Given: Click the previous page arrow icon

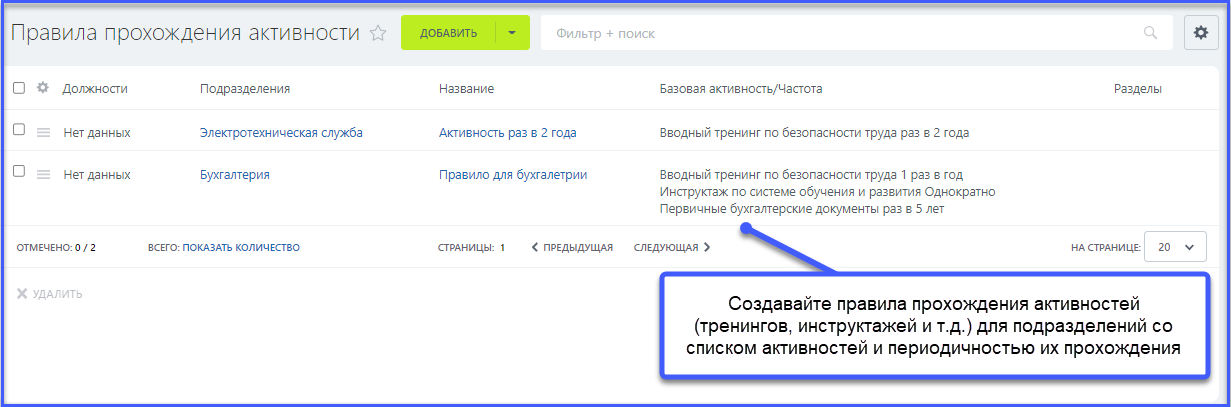Looking at the screenshot, I should pos(535,247).
